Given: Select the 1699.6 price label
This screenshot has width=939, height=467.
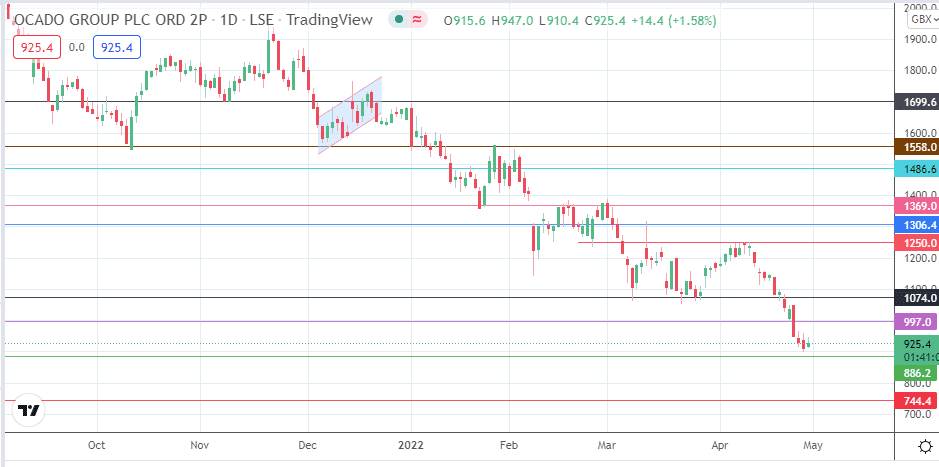Looking at the screenshot, I should (x=916, y=102).
